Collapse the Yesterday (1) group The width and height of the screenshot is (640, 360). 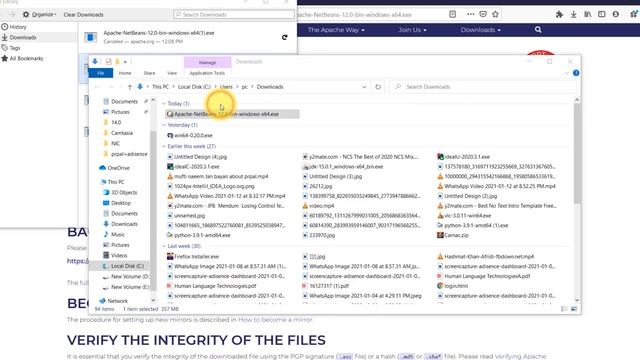point(164,125)
